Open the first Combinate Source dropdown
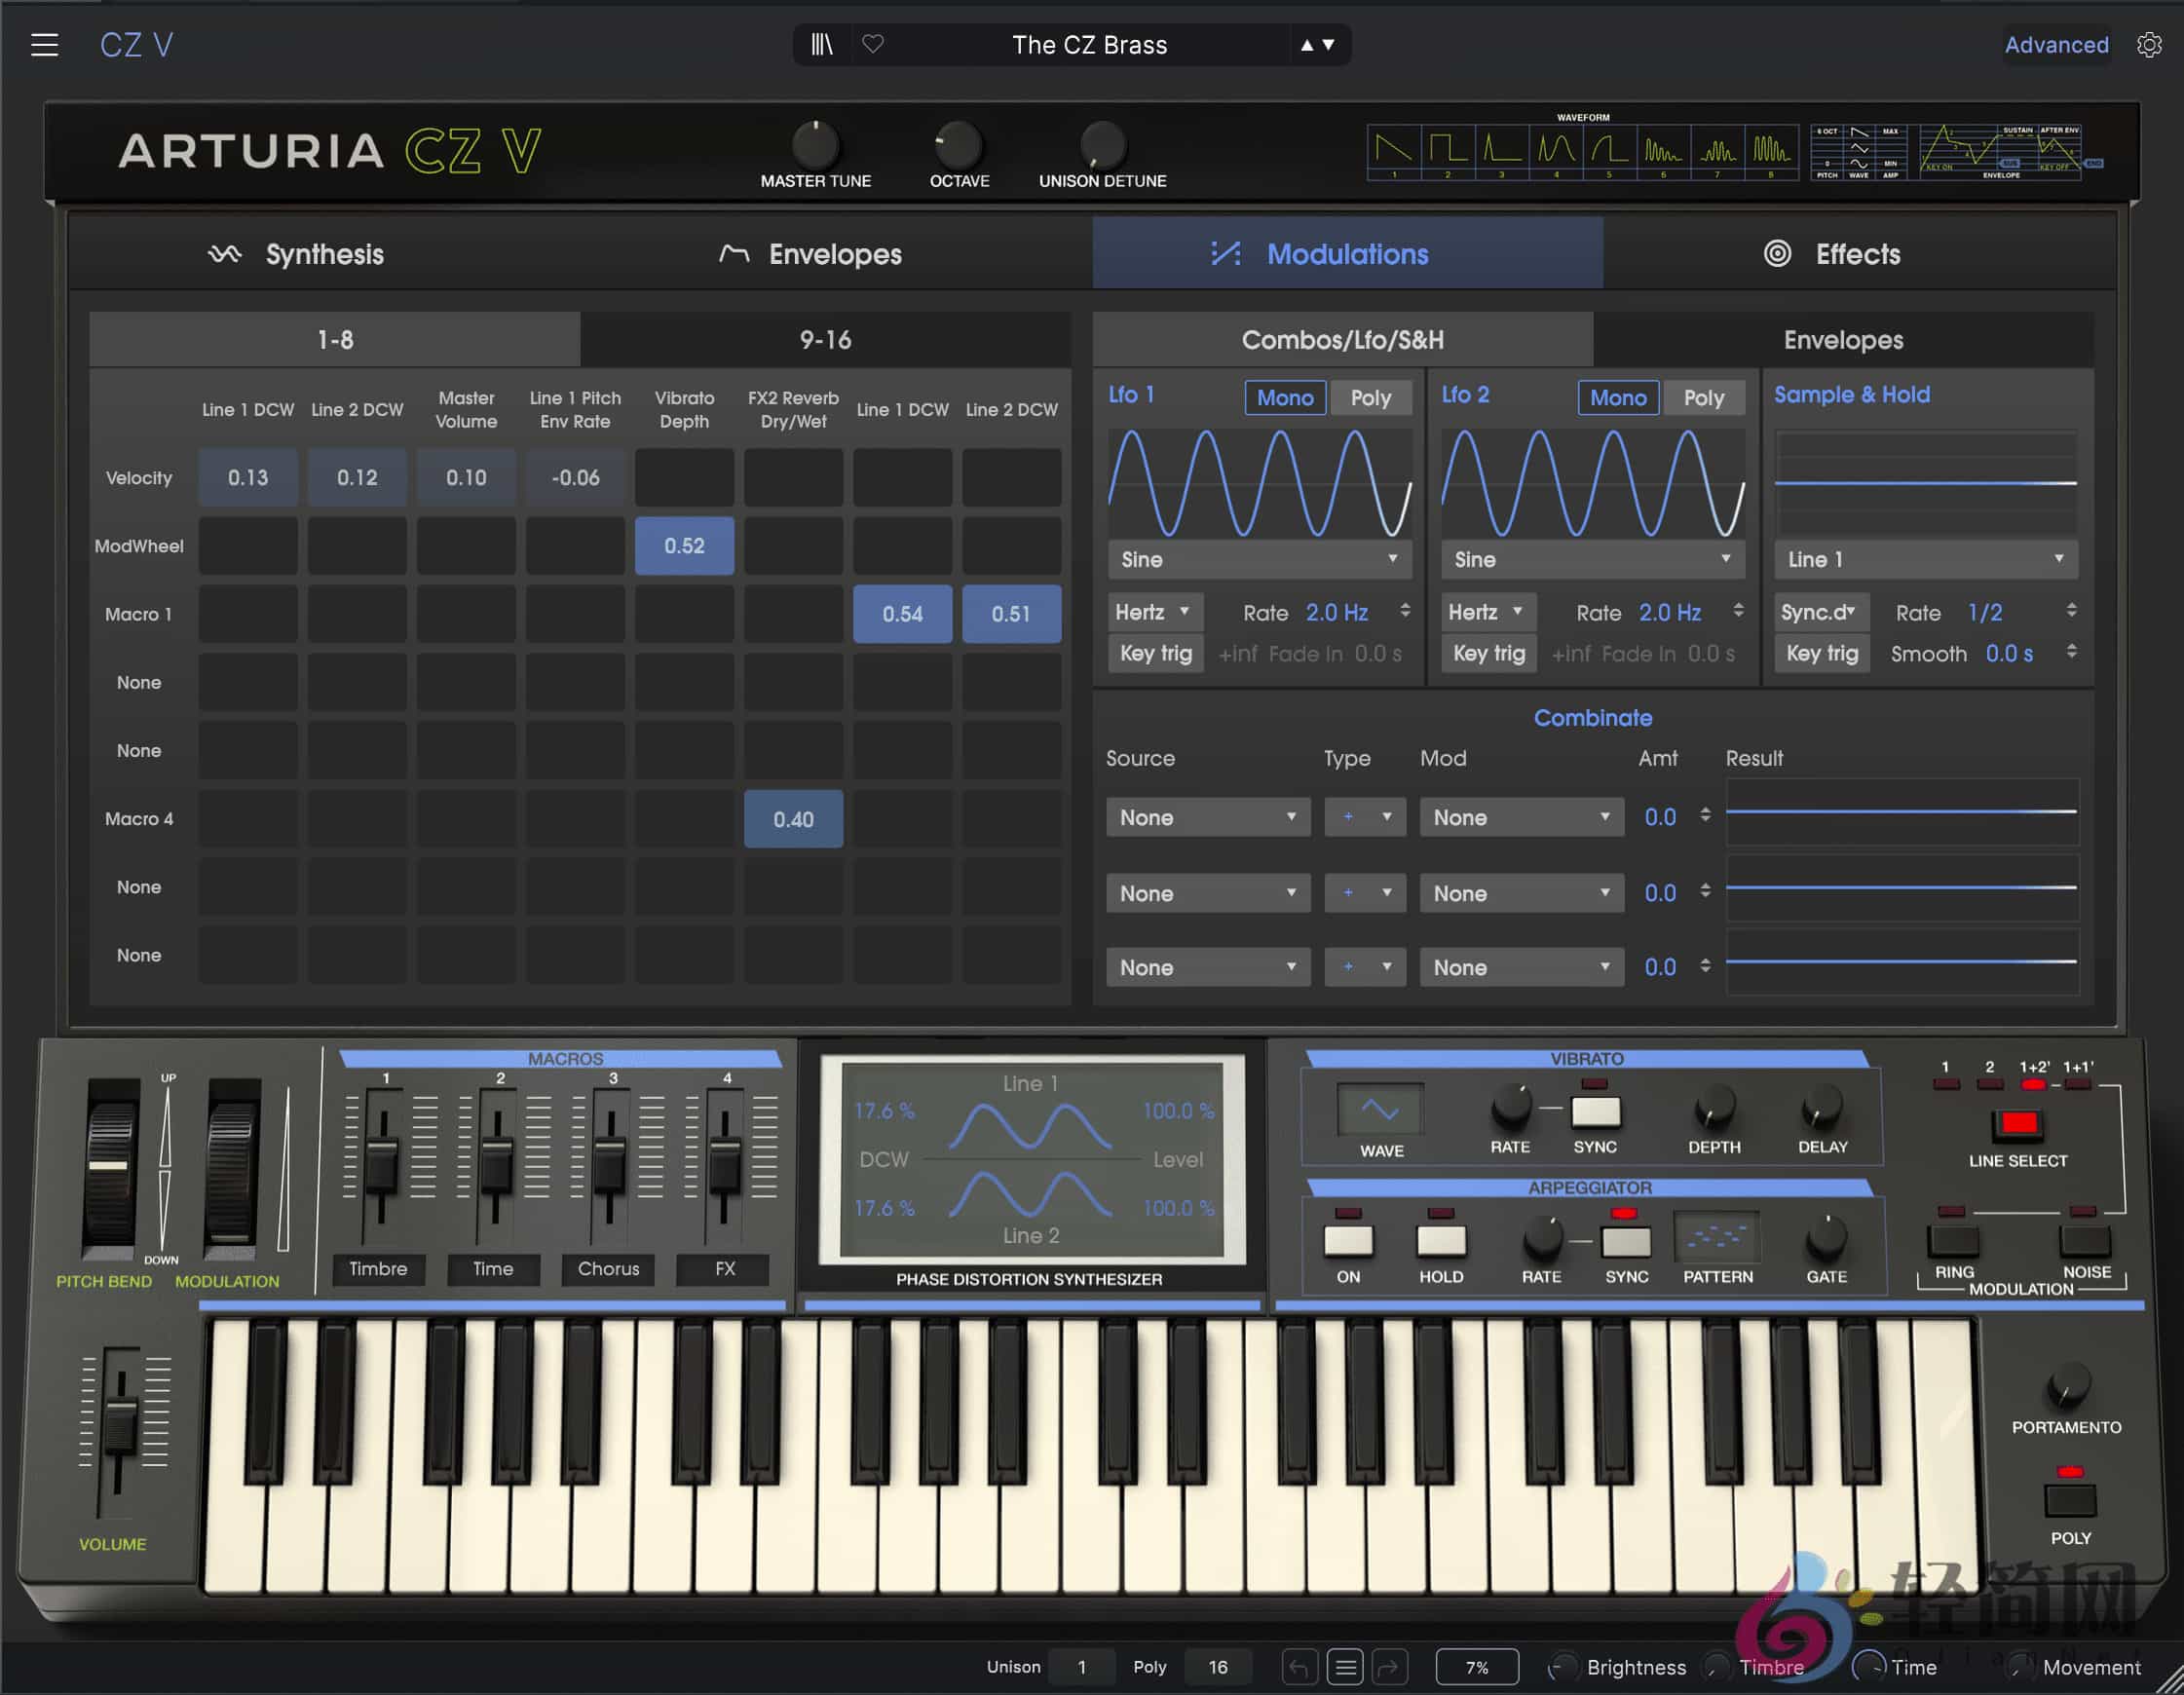Screen dimensions: 2184x1695 tap(1207, 817)
